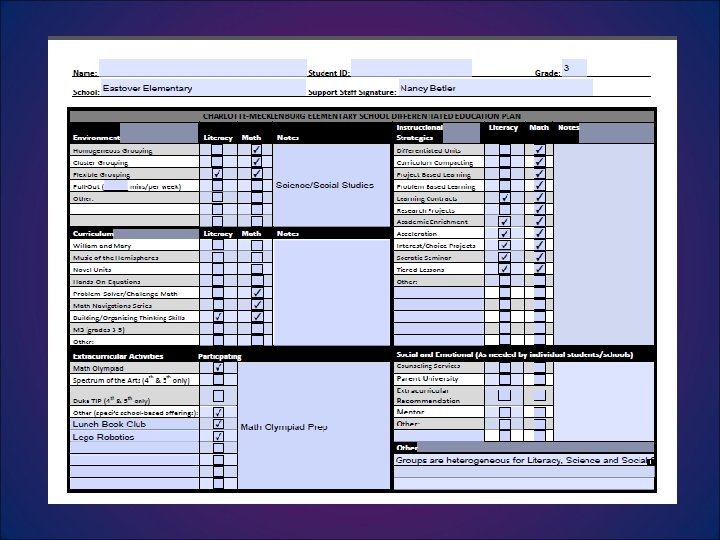
Task: Toggle Building/Organizing Thinking Skills Math box
Action: (x=257, y=317)
